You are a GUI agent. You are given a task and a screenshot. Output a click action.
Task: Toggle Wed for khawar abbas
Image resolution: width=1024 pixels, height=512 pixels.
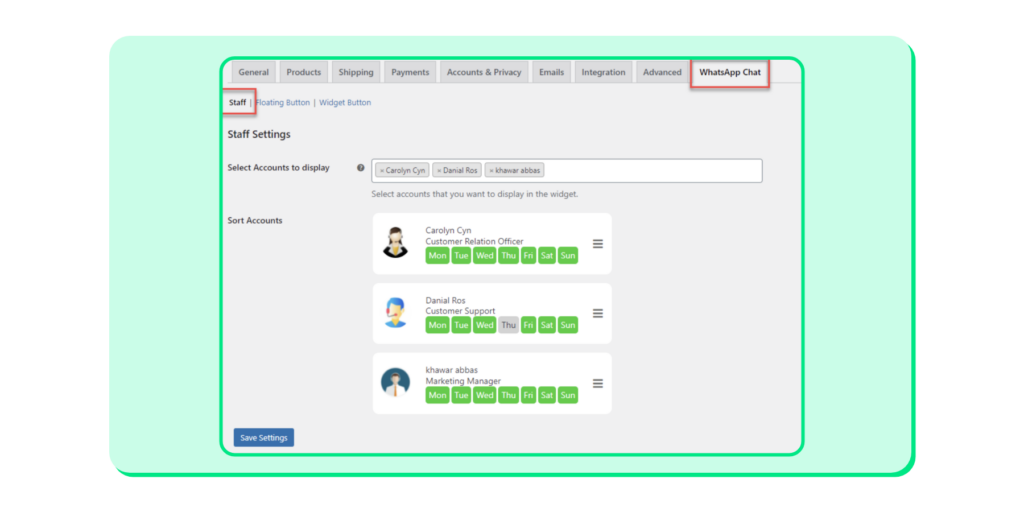pos(485,395)
